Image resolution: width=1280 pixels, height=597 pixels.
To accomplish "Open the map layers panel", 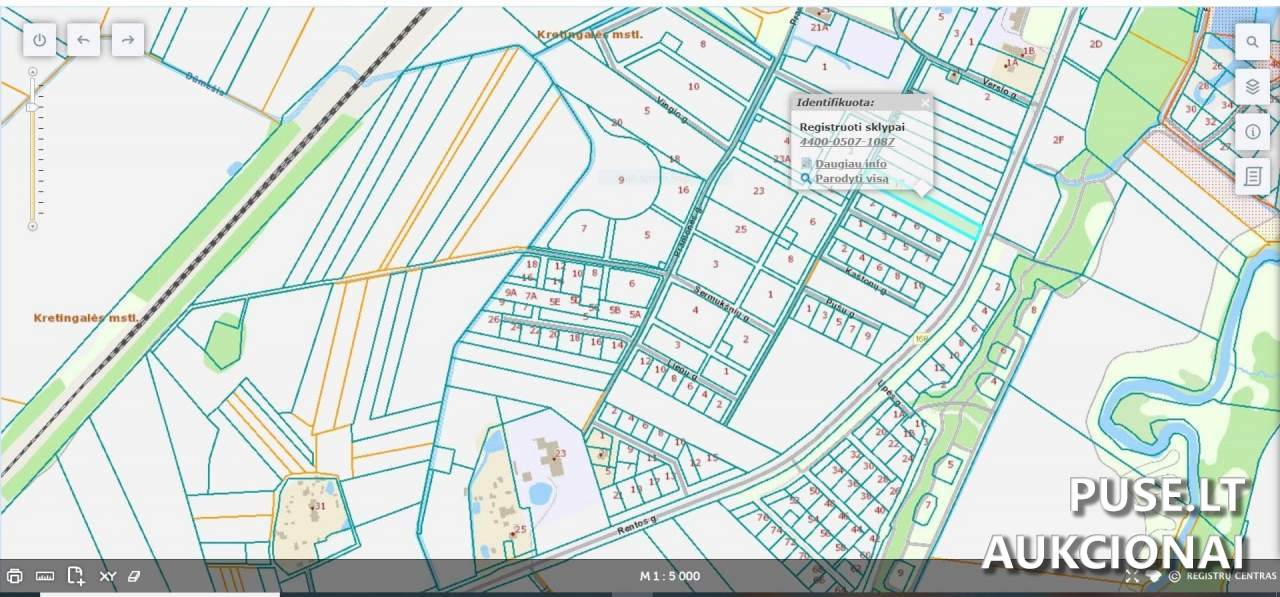I will point(1252,87).
